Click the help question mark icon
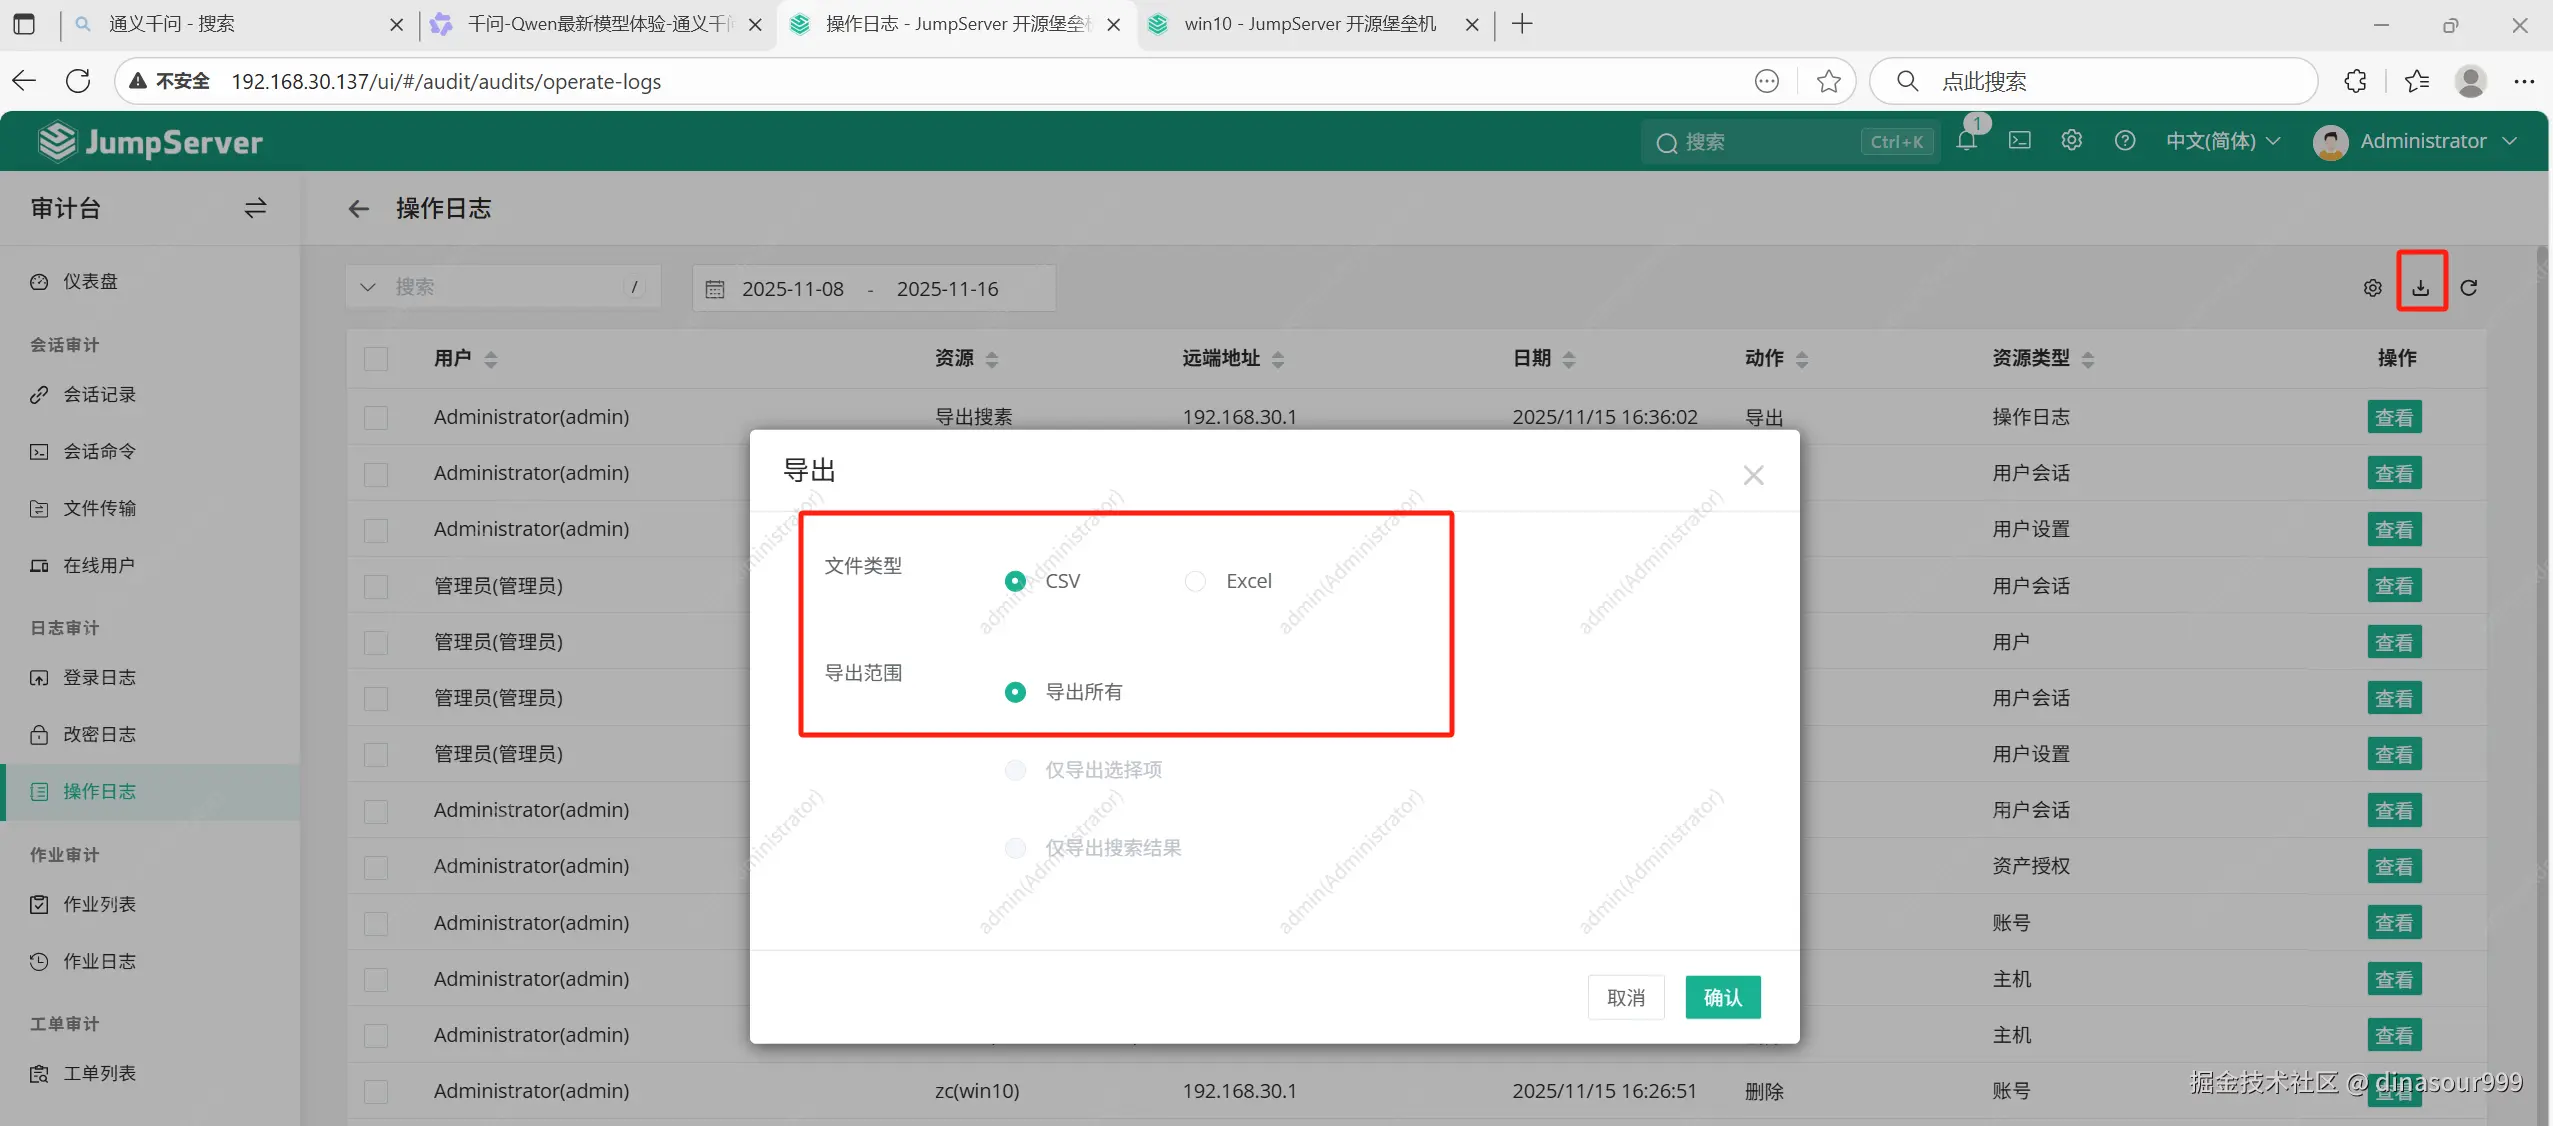Image resolution: width=2553 pixels, height=1126 pixels. click(2124, 141)
